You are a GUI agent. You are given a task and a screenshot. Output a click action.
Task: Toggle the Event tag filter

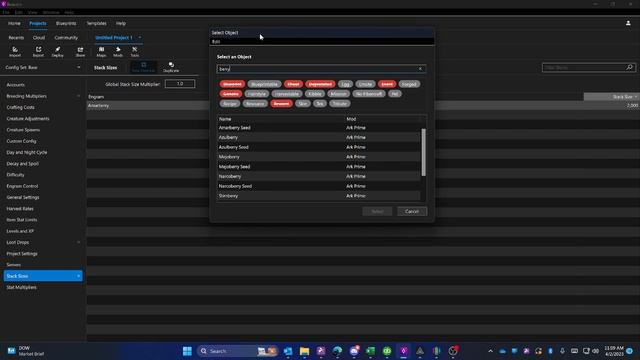pyautogui.click(x=387, y=84)
